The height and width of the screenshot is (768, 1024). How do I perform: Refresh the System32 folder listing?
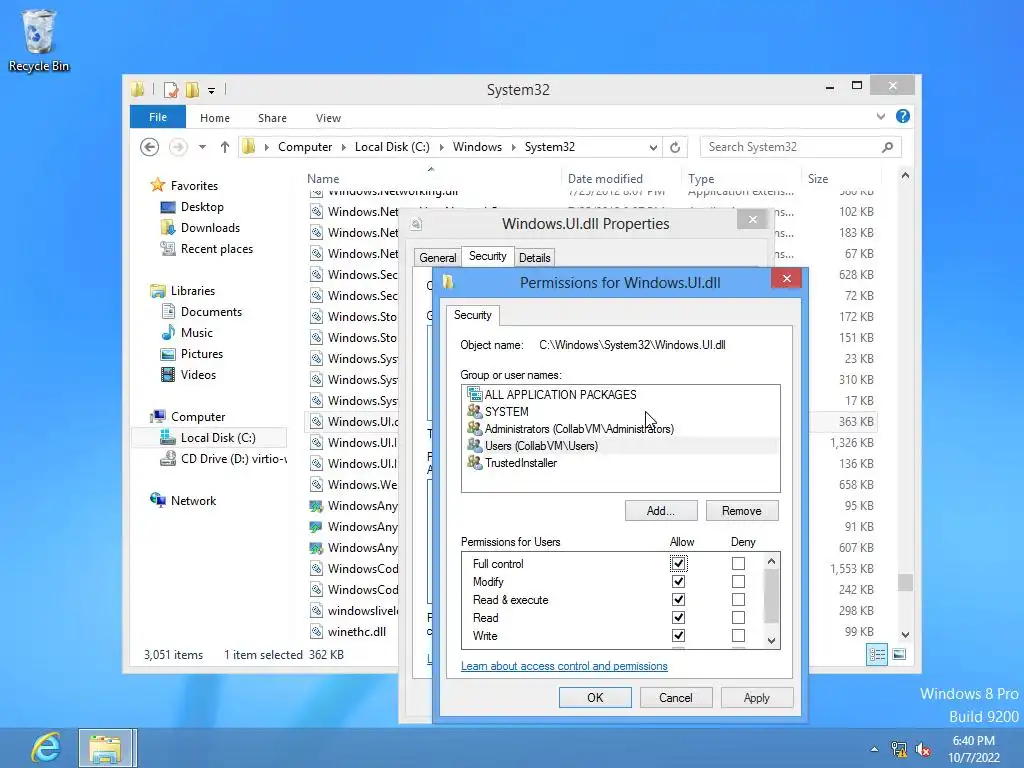(675, 147)
